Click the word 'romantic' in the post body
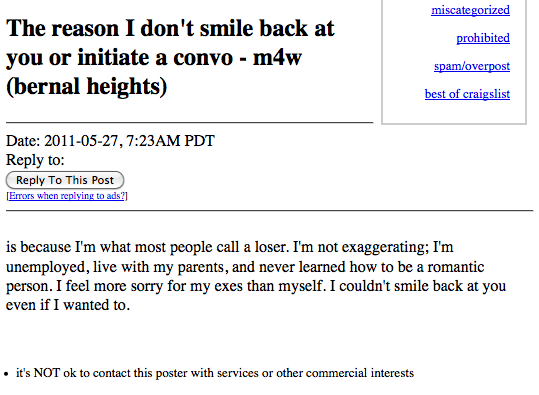The width and height of the screenshot is (539, 395). pyautogui.click(x=456, y=267)
